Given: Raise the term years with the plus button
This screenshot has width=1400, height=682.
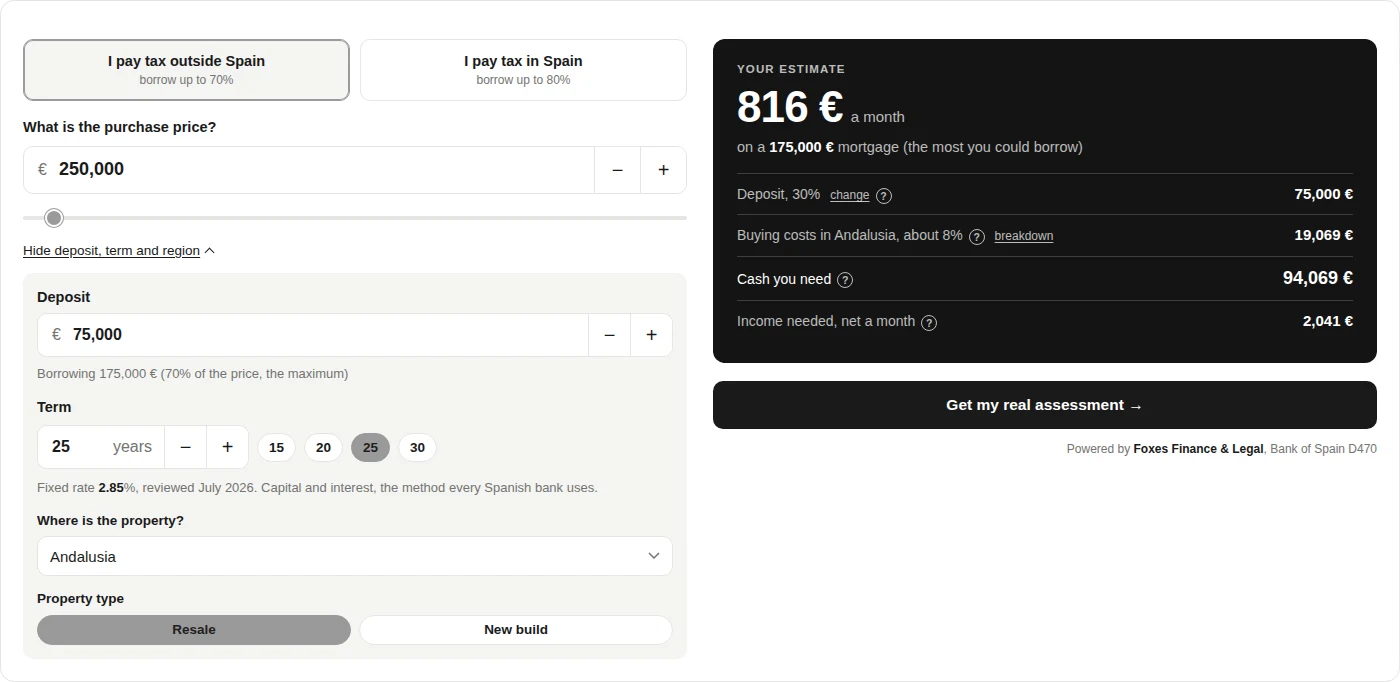Looking at the screenshot, I should [227, 447].
